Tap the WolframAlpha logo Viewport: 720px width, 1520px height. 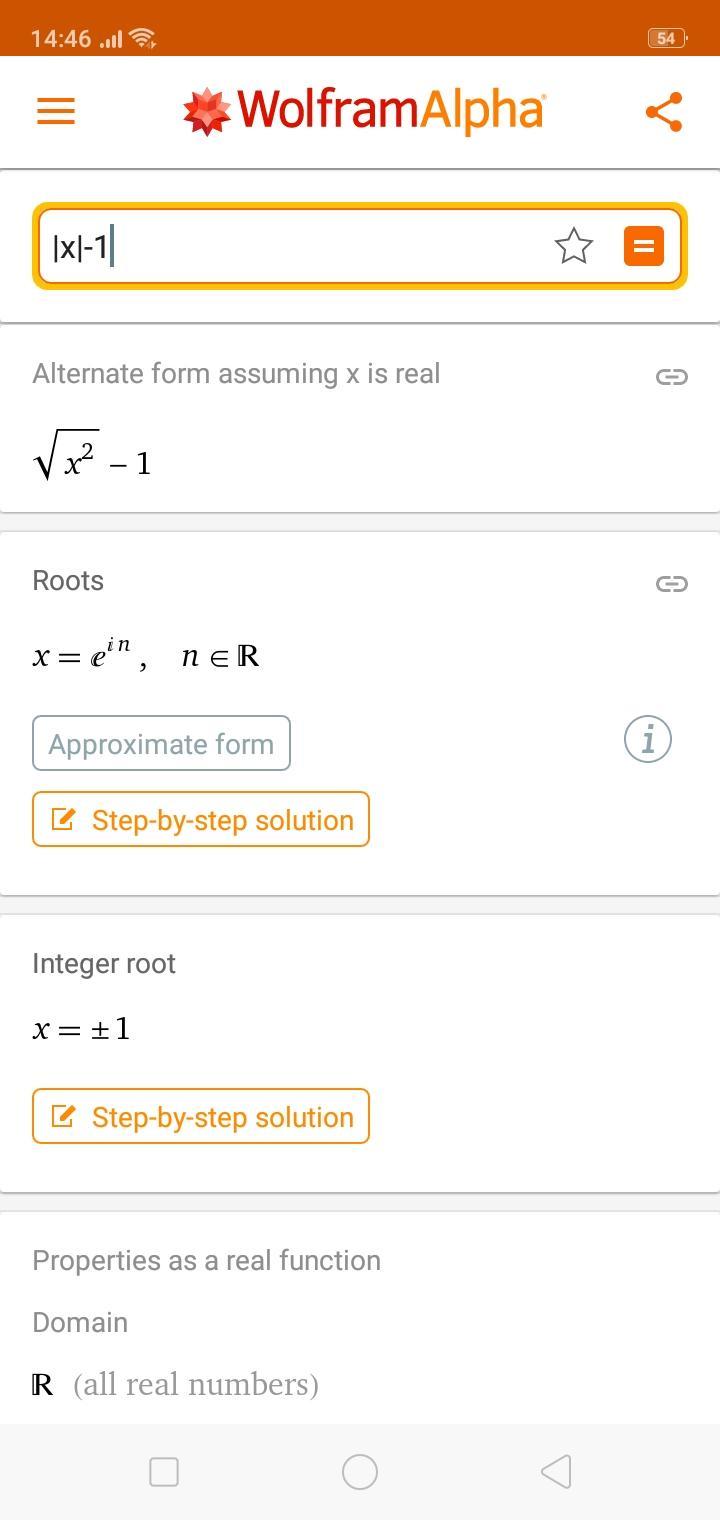coord(363,110)
